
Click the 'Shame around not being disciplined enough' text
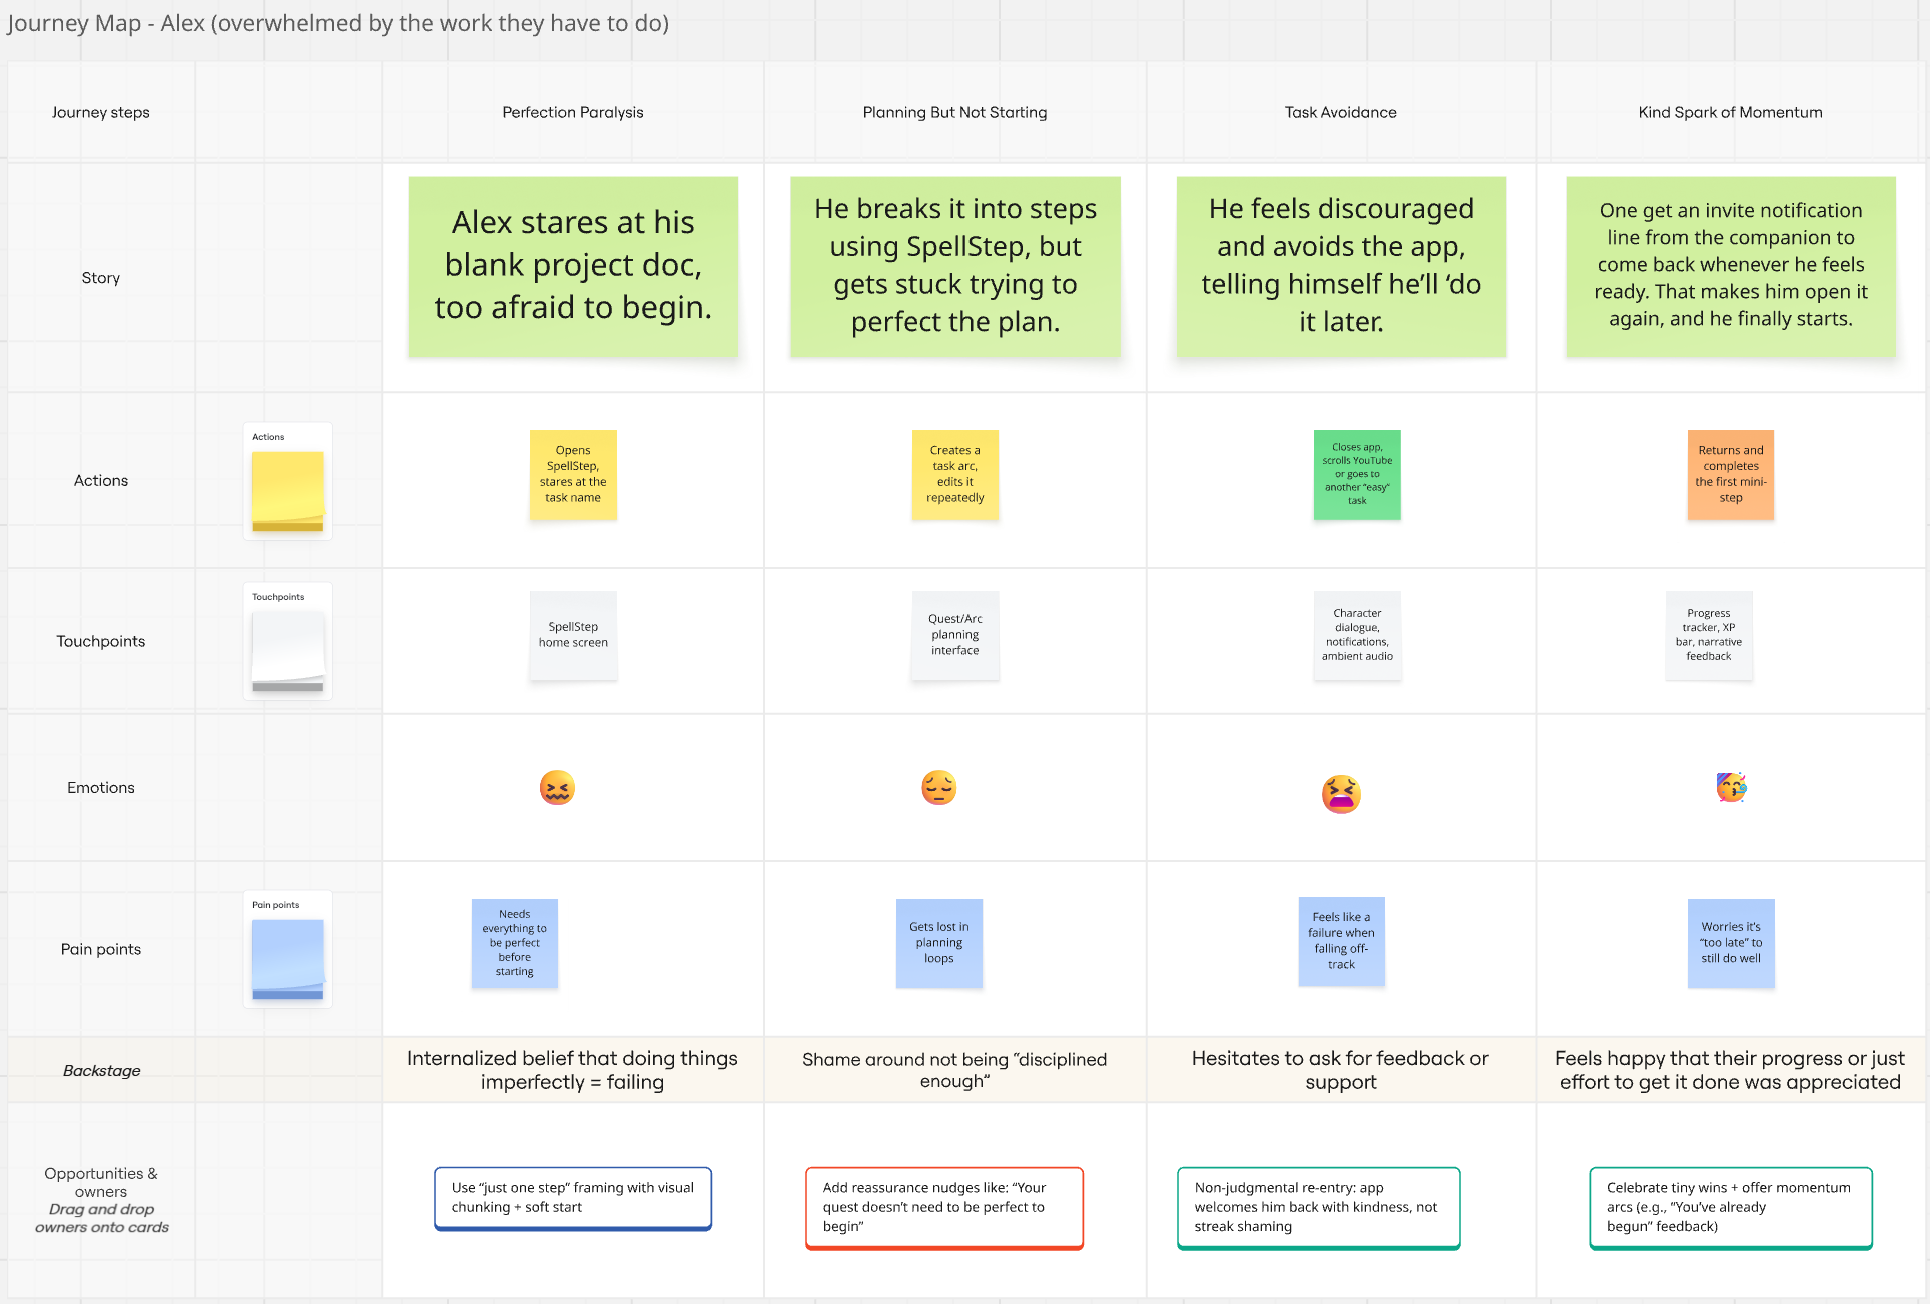955,1070
